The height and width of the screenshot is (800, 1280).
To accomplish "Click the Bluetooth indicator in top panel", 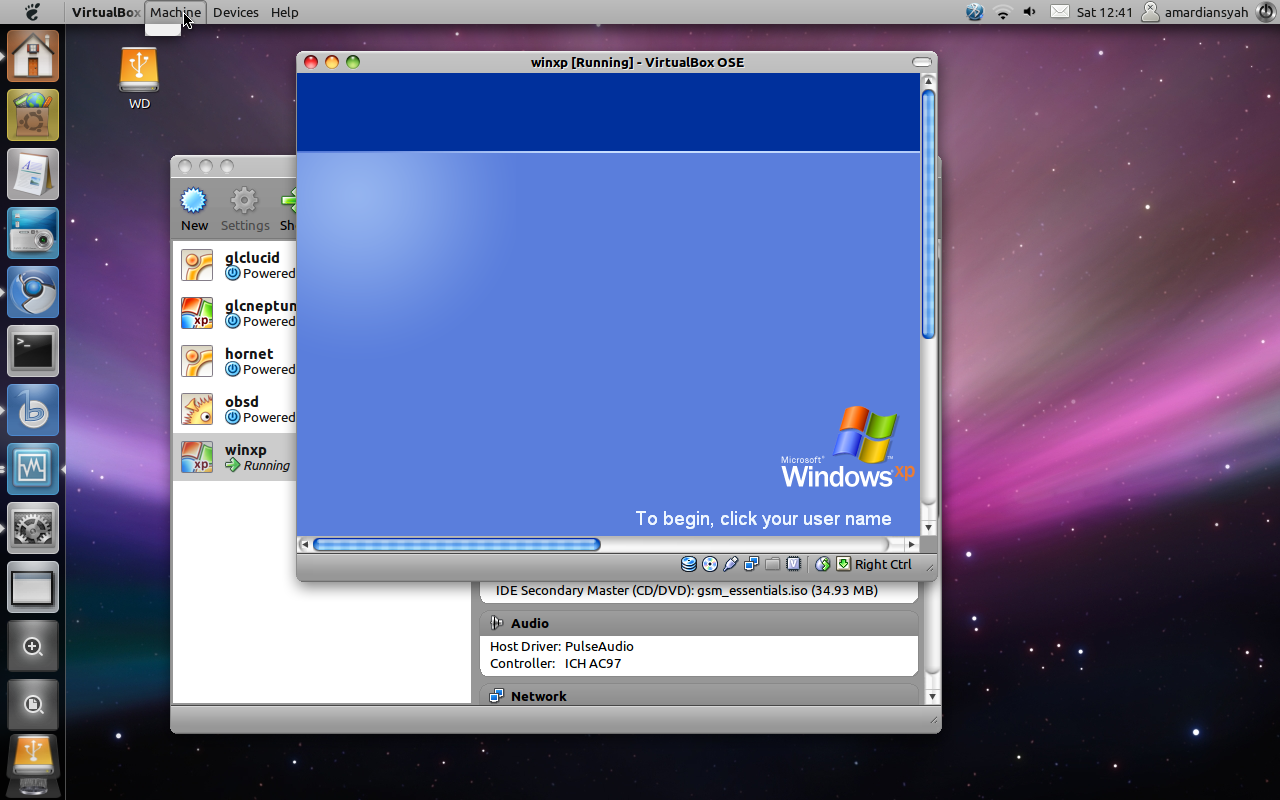I will pos(975,12).
